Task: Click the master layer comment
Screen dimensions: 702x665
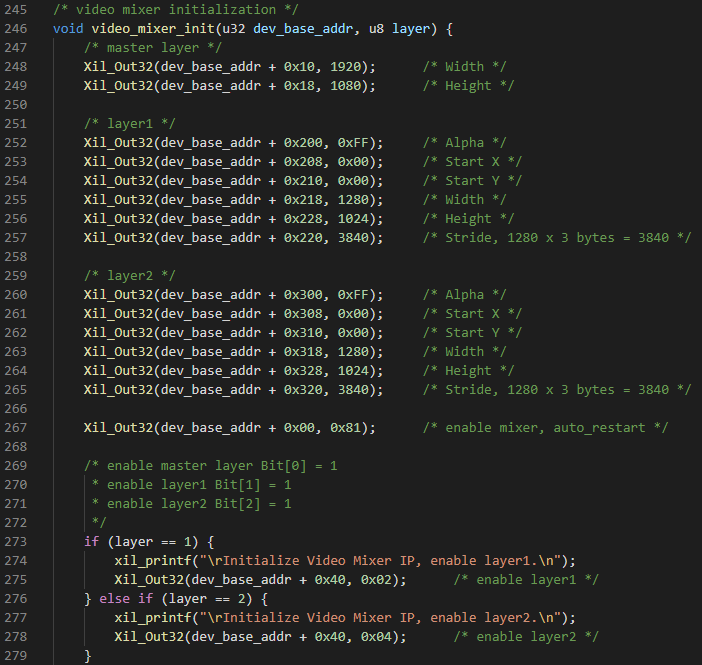Action: click(x=153, y=48)
